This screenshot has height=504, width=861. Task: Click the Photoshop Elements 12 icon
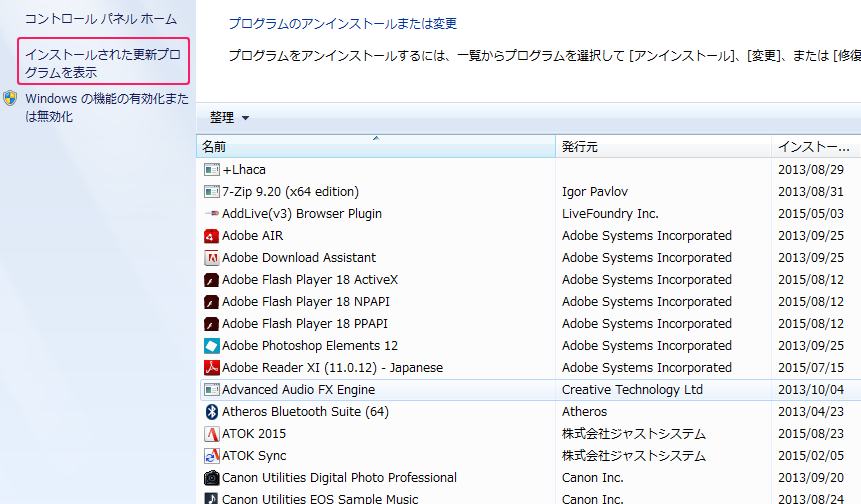tap(211, 346)
